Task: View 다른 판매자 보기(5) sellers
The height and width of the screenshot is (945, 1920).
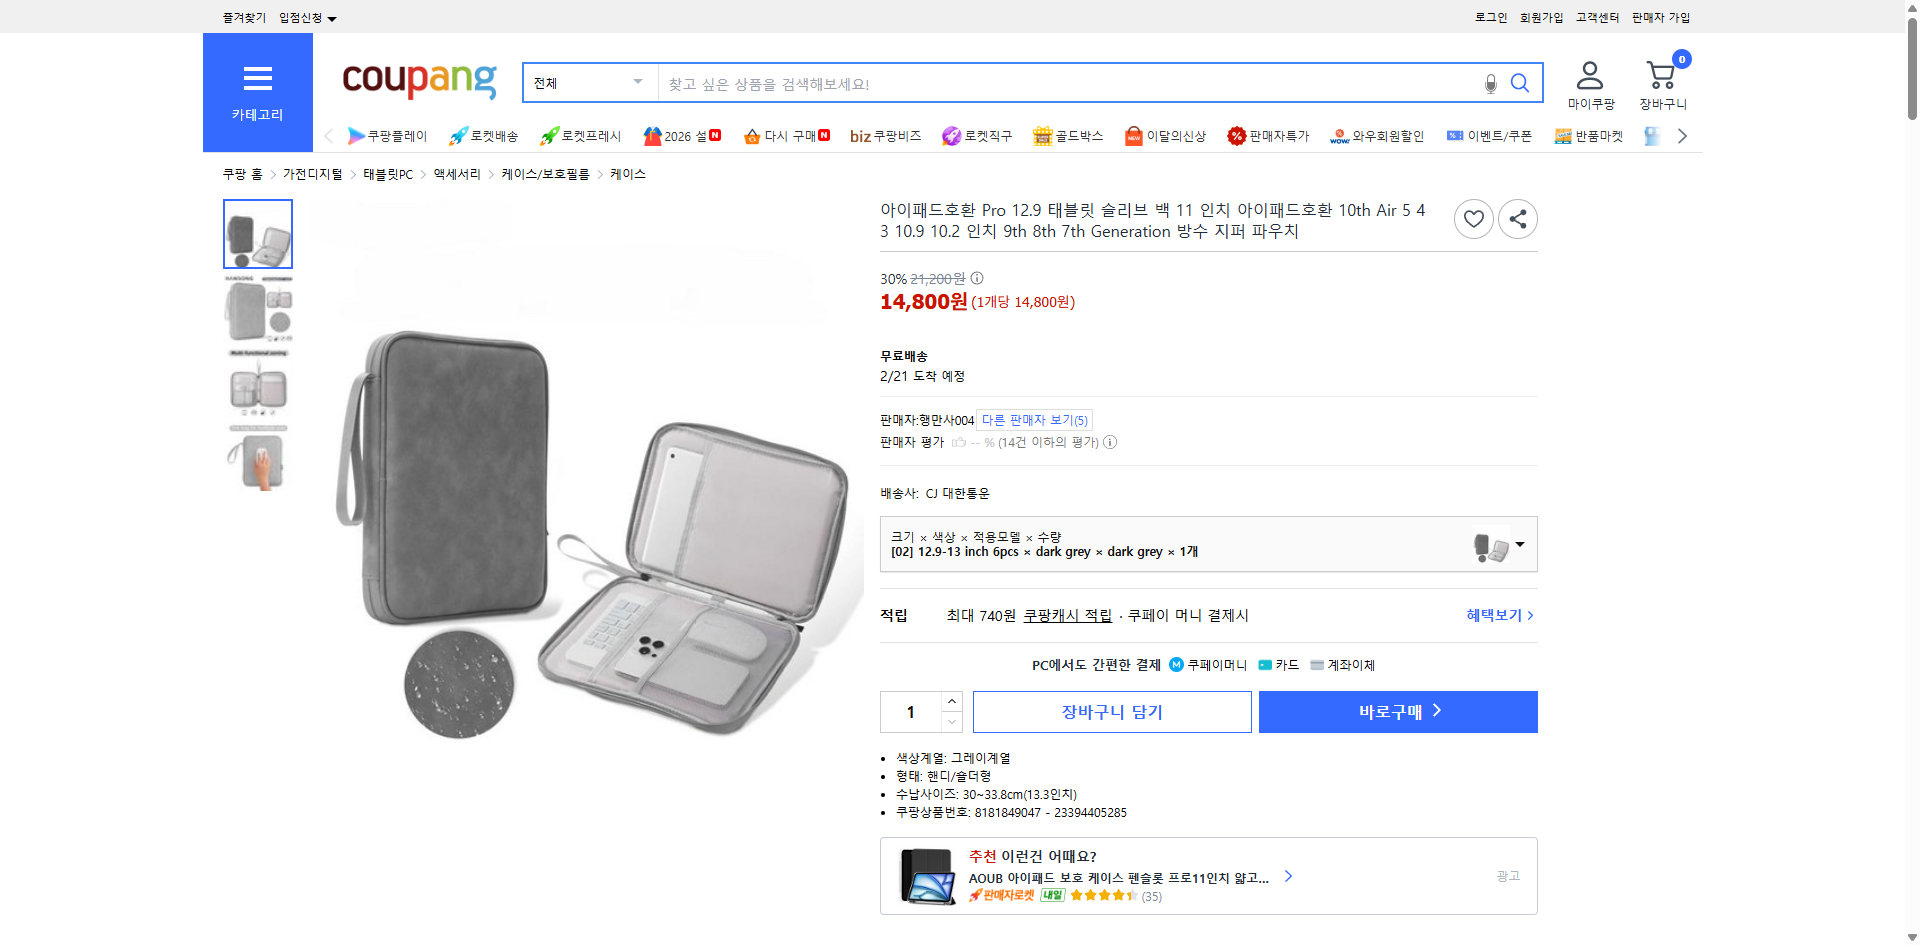Action: pyautogui.click(x=1034, y=420)
